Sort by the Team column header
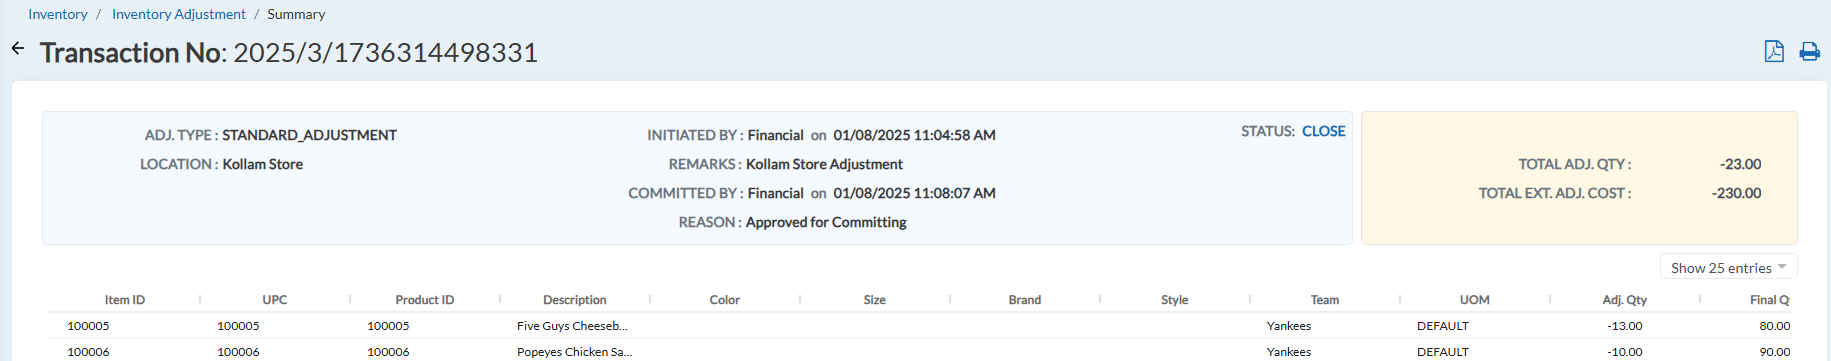 pyautogui.click(x=1325, y=299)
